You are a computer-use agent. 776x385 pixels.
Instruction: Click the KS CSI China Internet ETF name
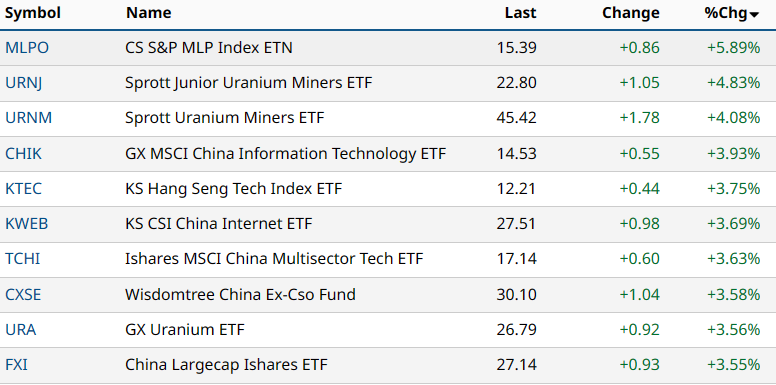219,224
